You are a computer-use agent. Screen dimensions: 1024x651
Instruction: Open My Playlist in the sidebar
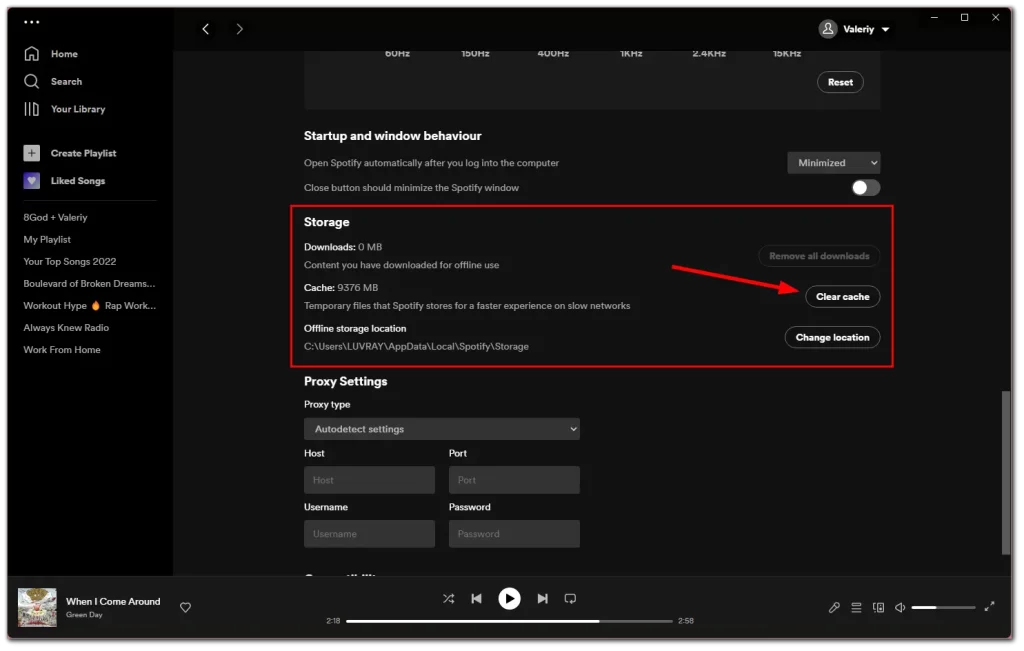[47, 240]
